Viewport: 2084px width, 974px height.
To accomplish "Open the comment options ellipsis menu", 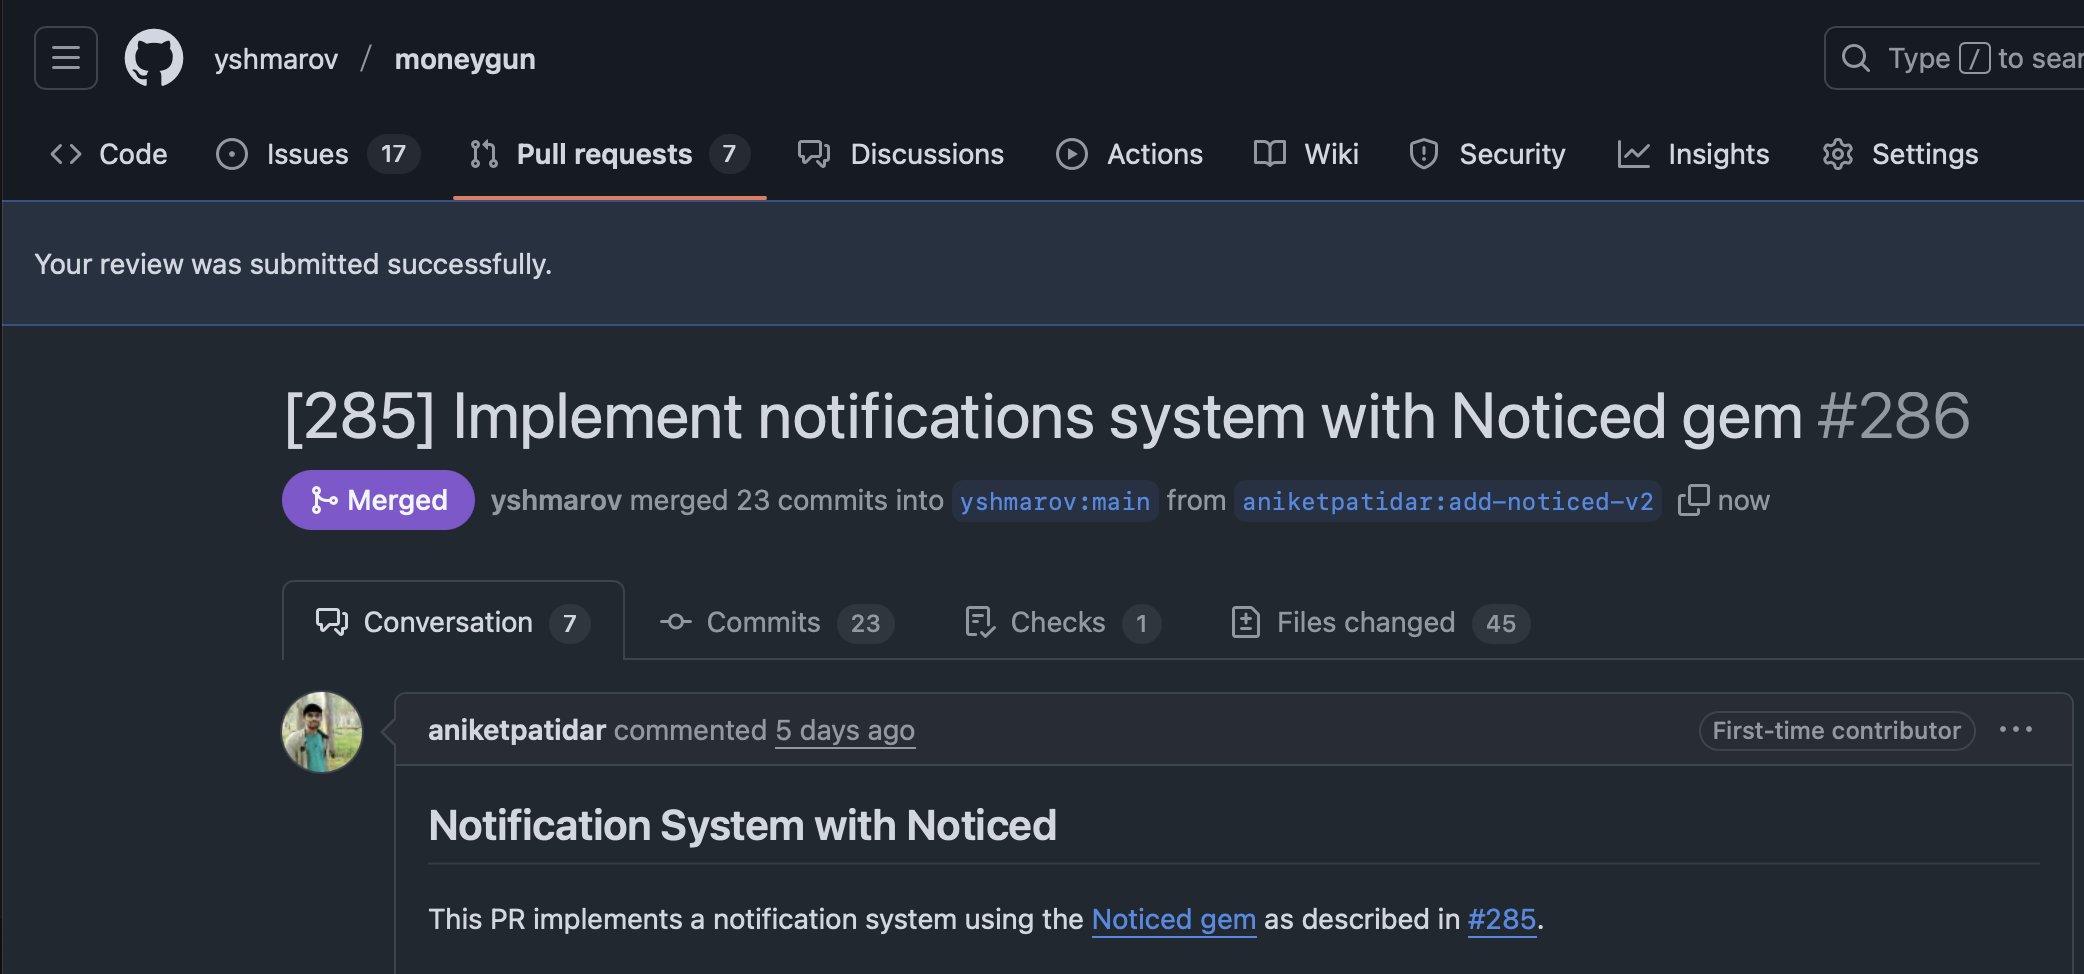I will tap(2015, 730).
